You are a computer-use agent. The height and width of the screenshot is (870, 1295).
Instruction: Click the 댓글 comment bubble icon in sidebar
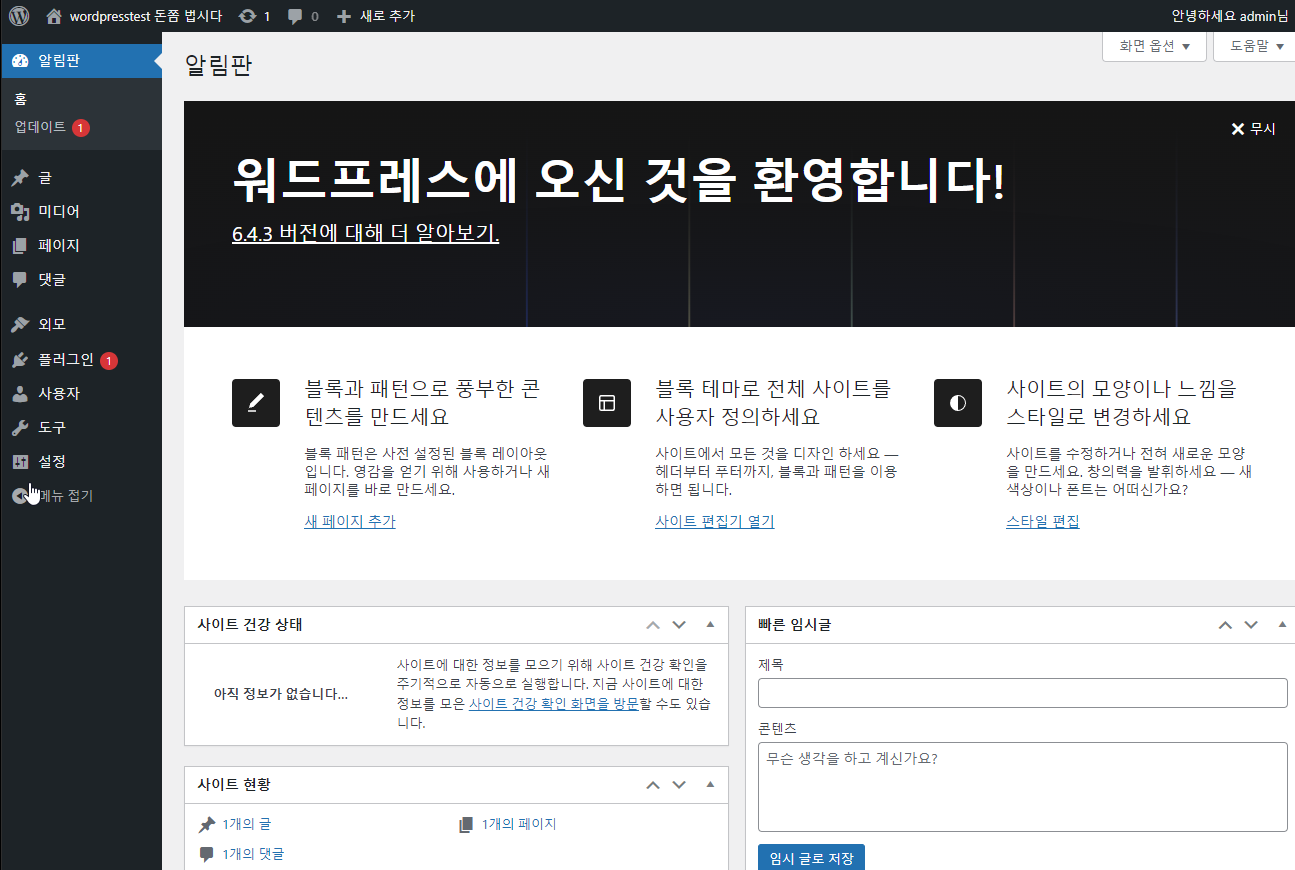pos(19,280)
